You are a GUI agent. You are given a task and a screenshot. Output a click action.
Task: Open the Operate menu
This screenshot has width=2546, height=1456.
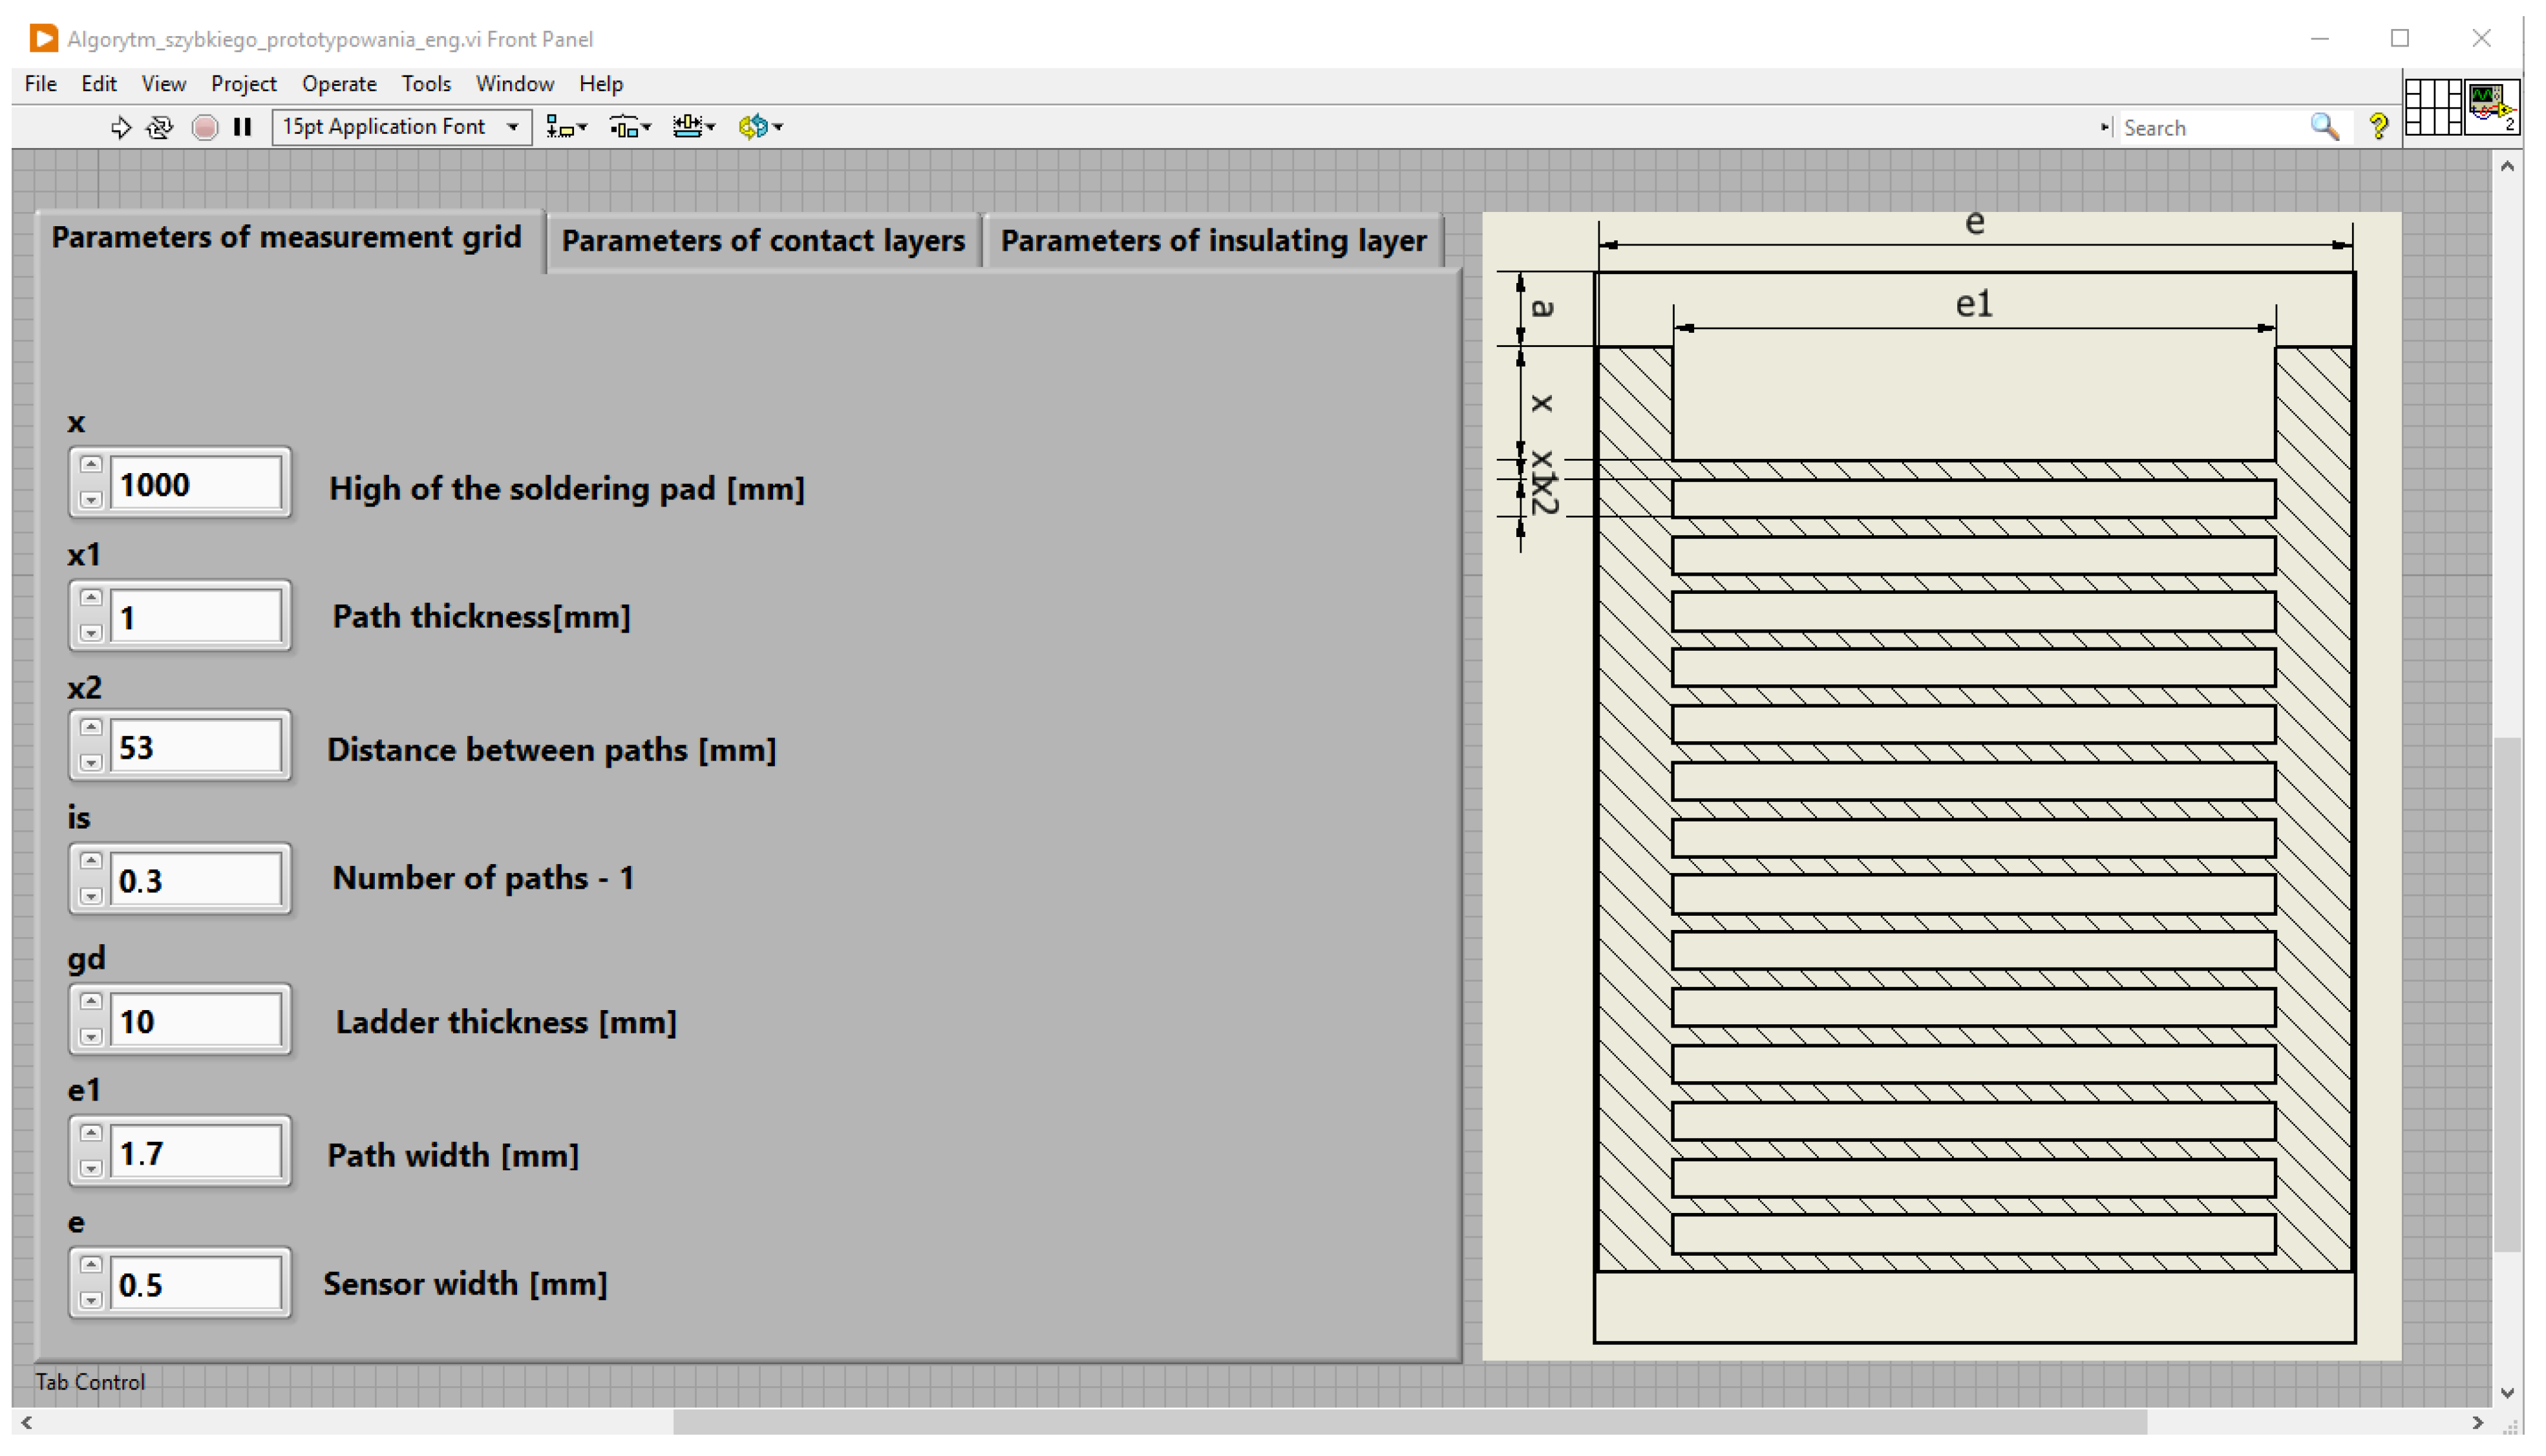[339, 84]
